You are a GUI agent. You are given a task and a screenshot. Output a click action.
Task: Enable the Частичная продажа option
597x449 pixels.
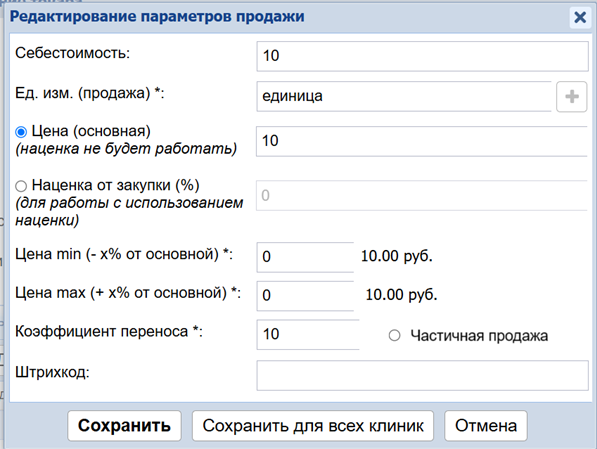point(394,336)
